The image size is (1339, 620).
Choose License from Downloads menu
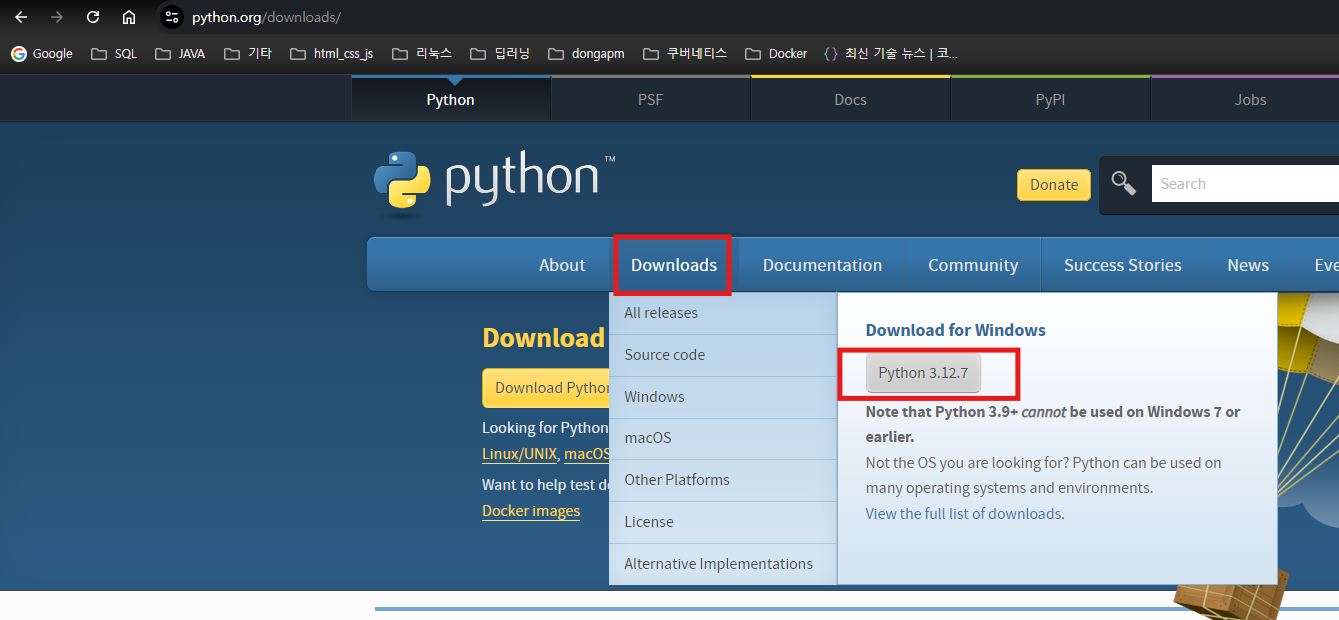(723, 522)
